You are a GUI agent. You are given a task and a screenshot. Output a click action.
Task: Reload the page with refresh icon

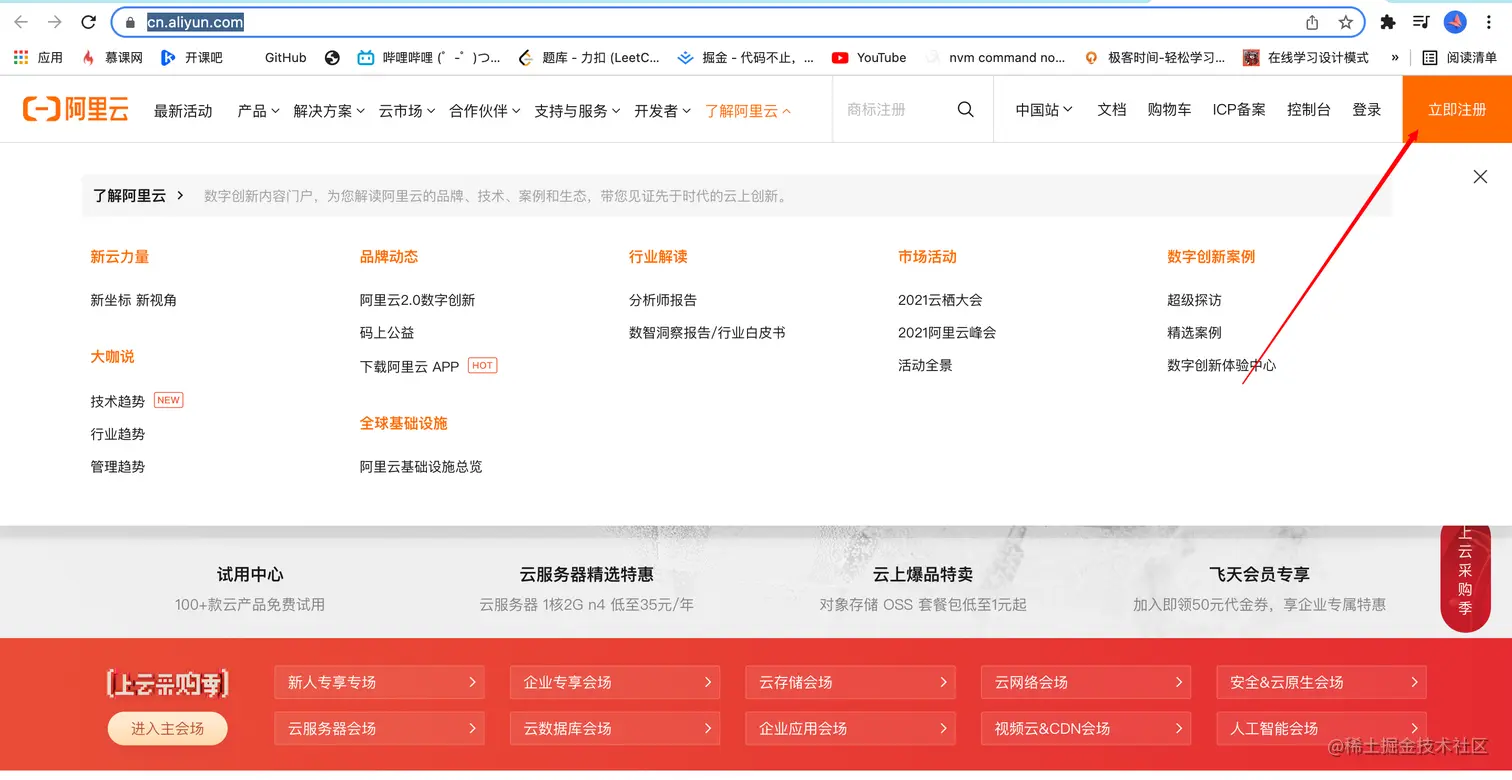[89, 22]
